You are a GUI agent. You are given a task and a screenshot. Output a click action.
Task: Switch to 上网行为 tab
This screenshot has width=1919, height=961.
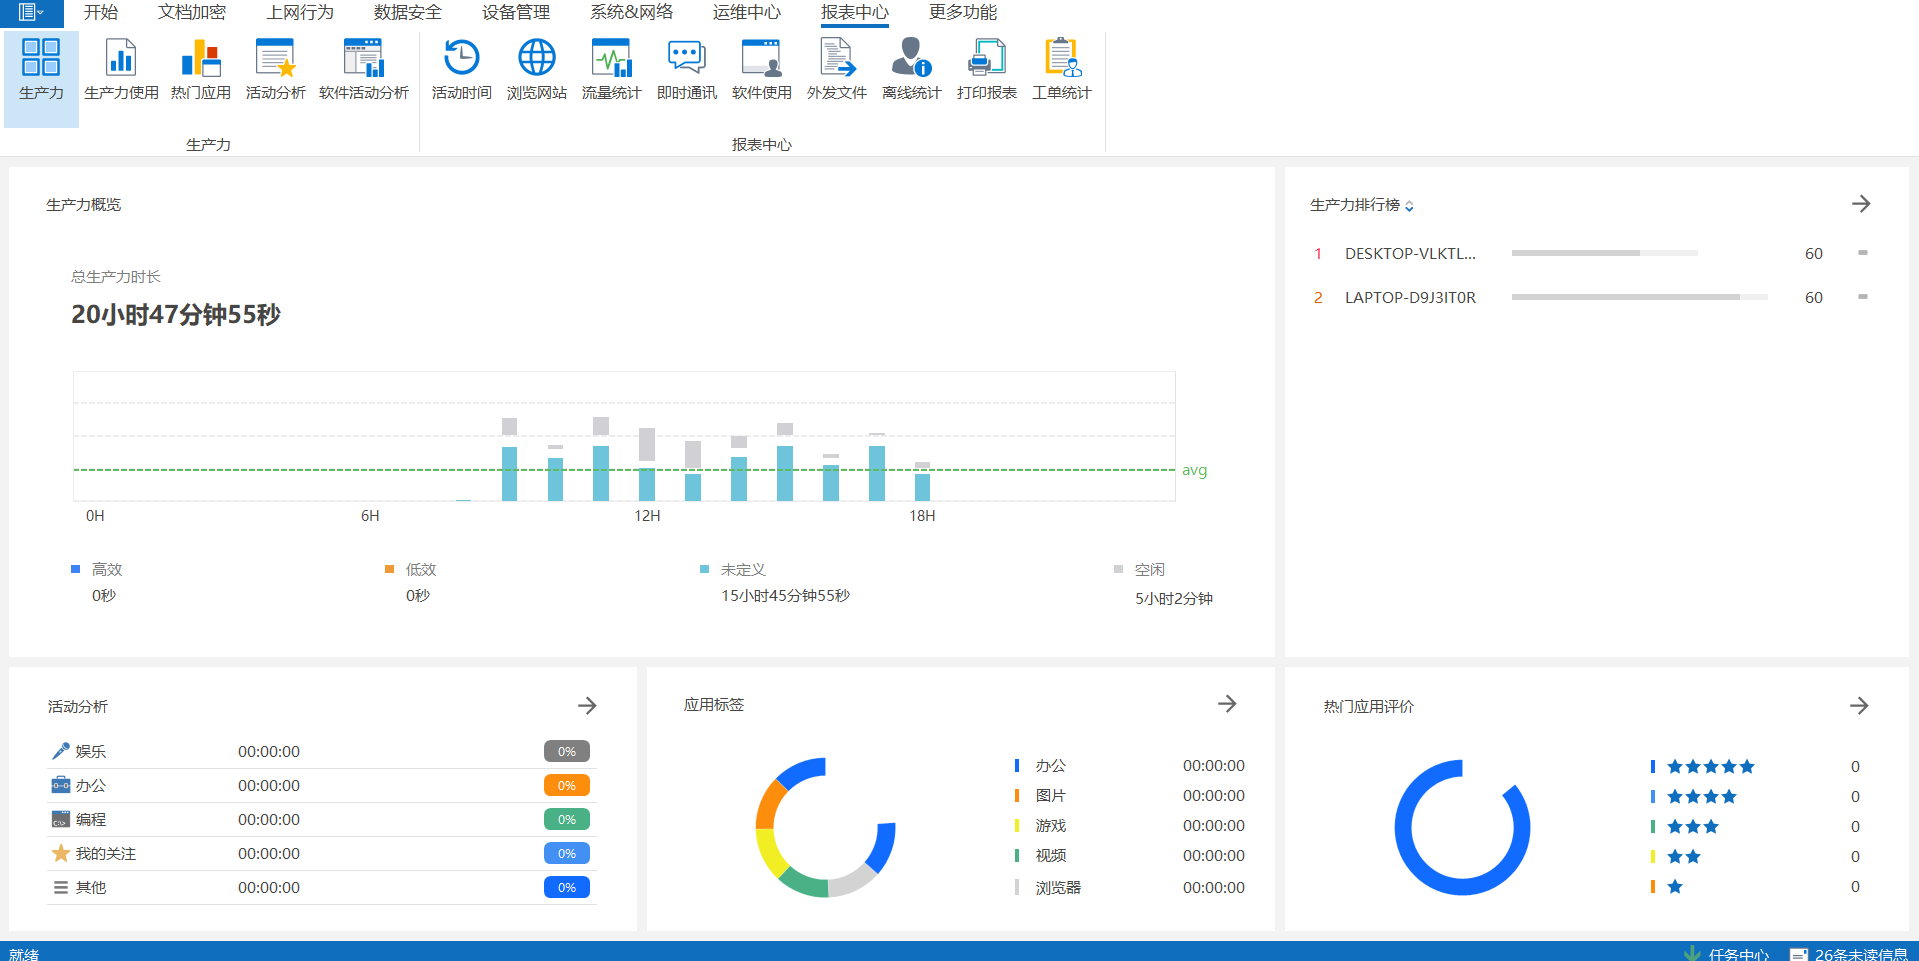tap(300, 12)
